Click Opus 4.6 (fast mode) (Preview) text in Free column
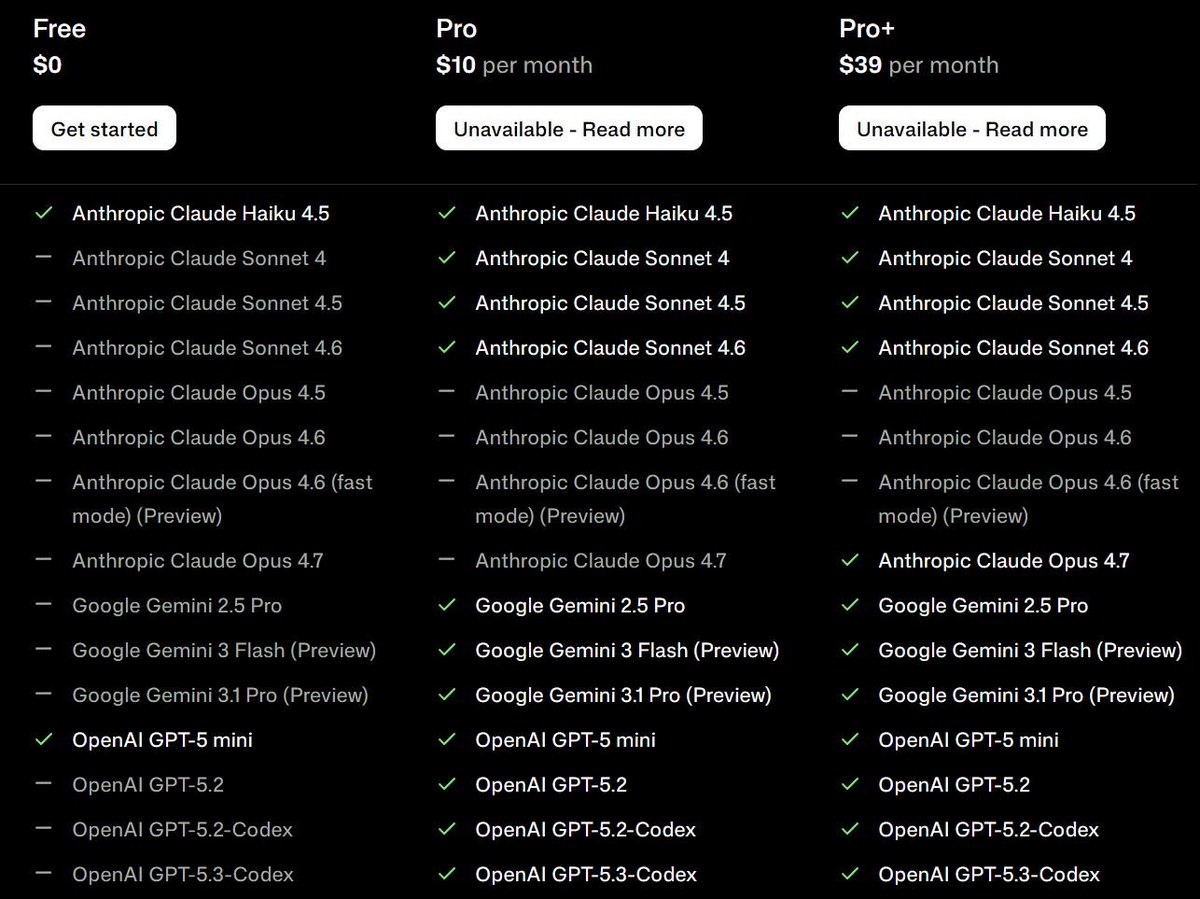 pyautogui.click(x=222, y=499)
